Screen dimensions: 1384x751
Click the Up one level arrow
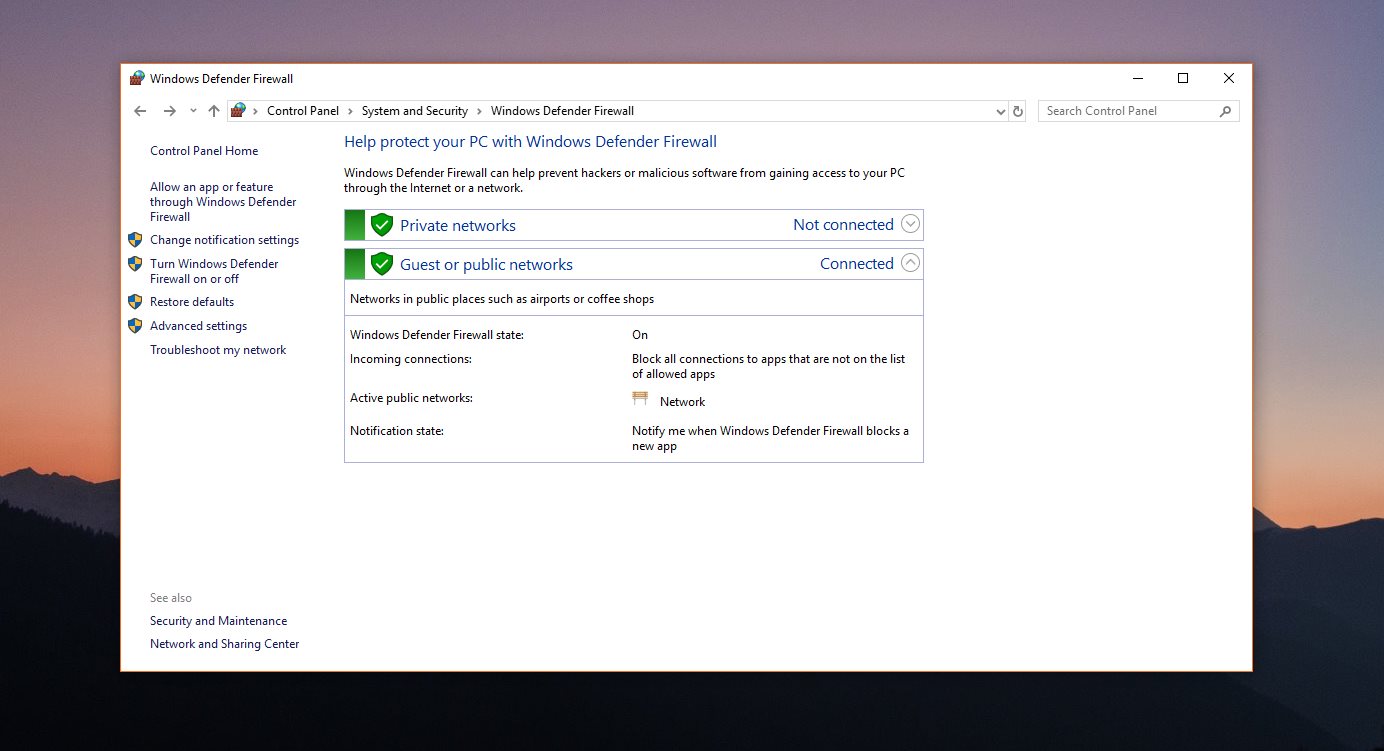(213, 111)
